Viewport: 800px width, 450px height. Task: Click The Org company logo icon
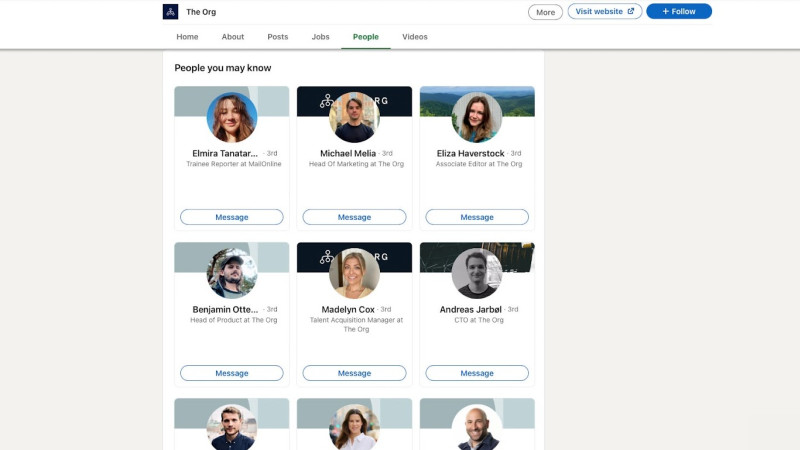[x=170, y=12]
